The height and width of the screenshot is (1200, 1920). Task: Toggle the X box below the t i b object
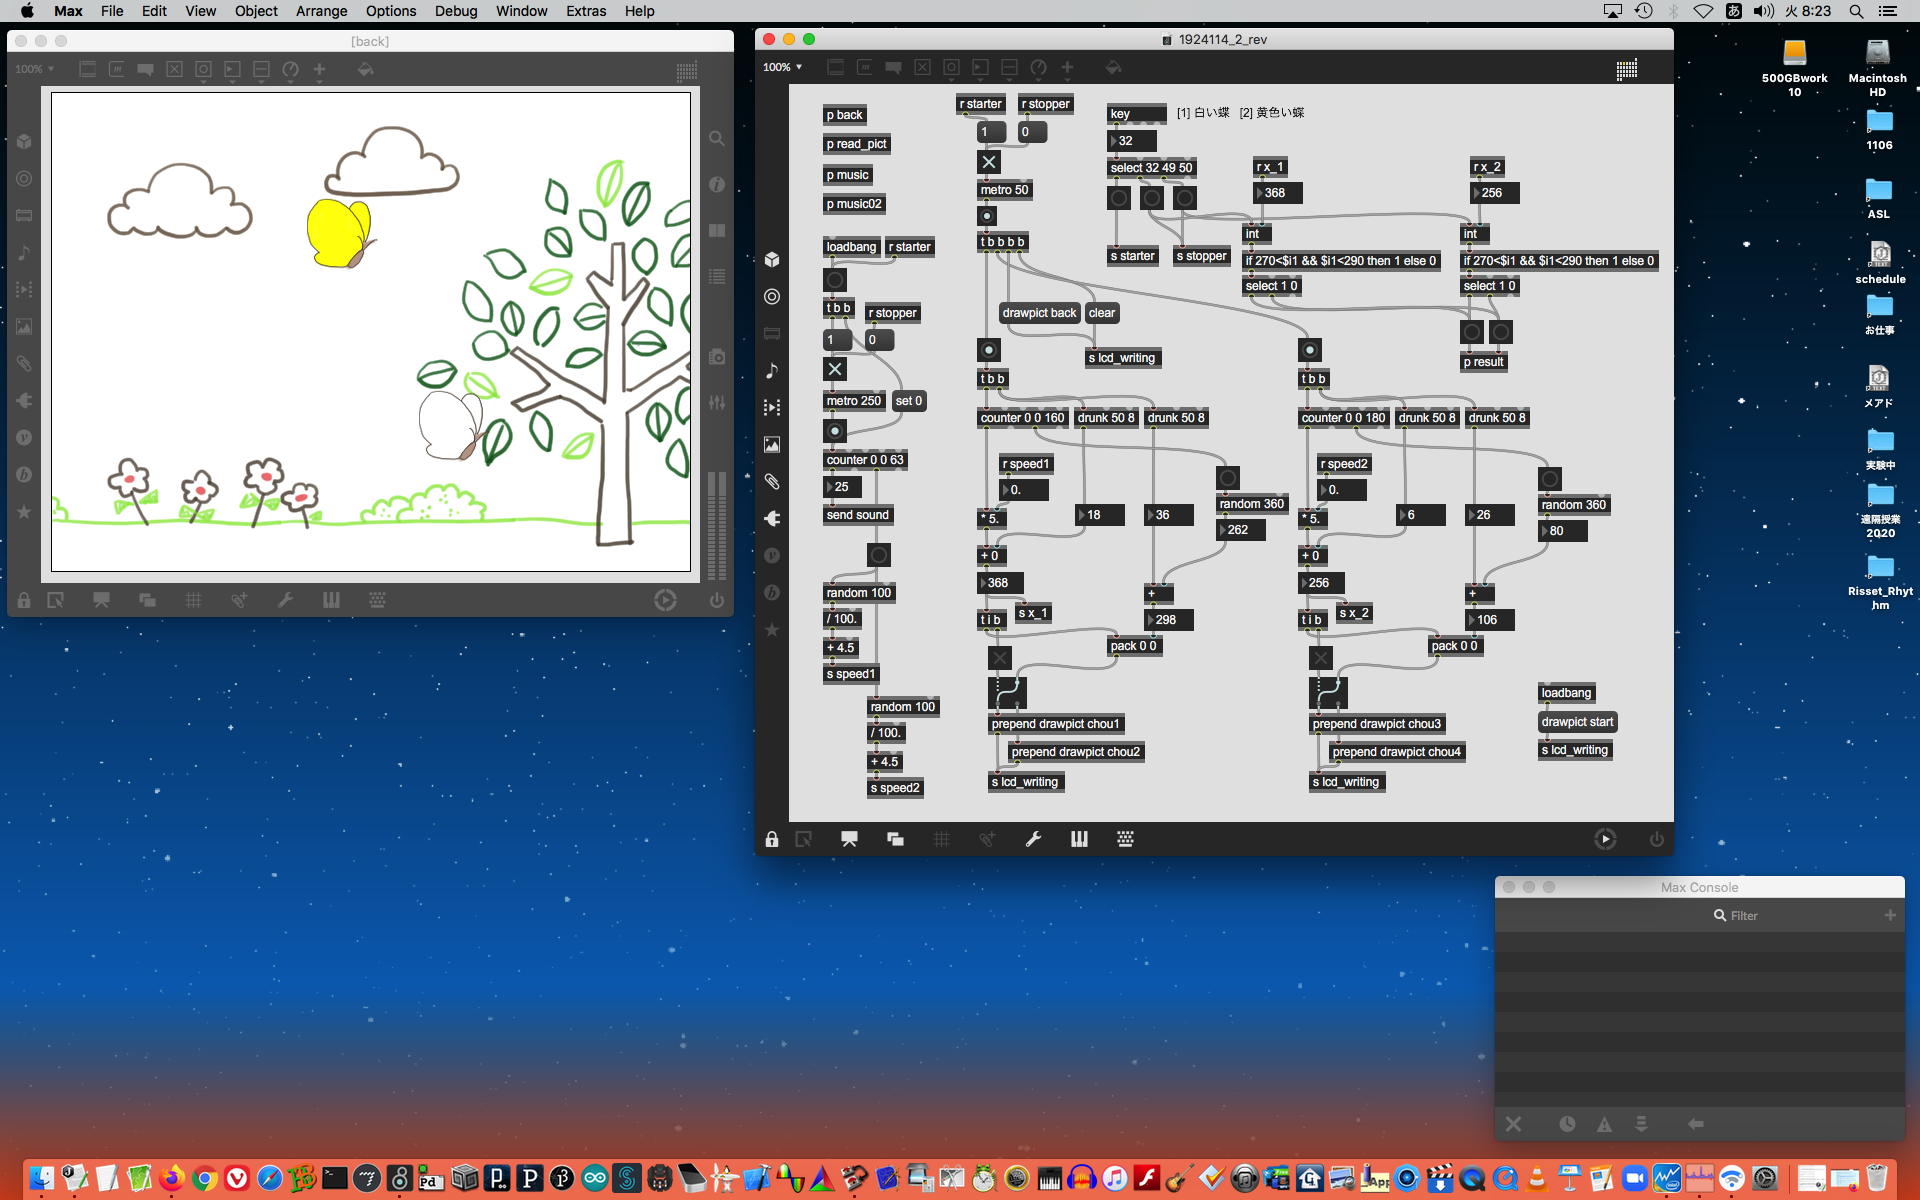coord(999,658)
